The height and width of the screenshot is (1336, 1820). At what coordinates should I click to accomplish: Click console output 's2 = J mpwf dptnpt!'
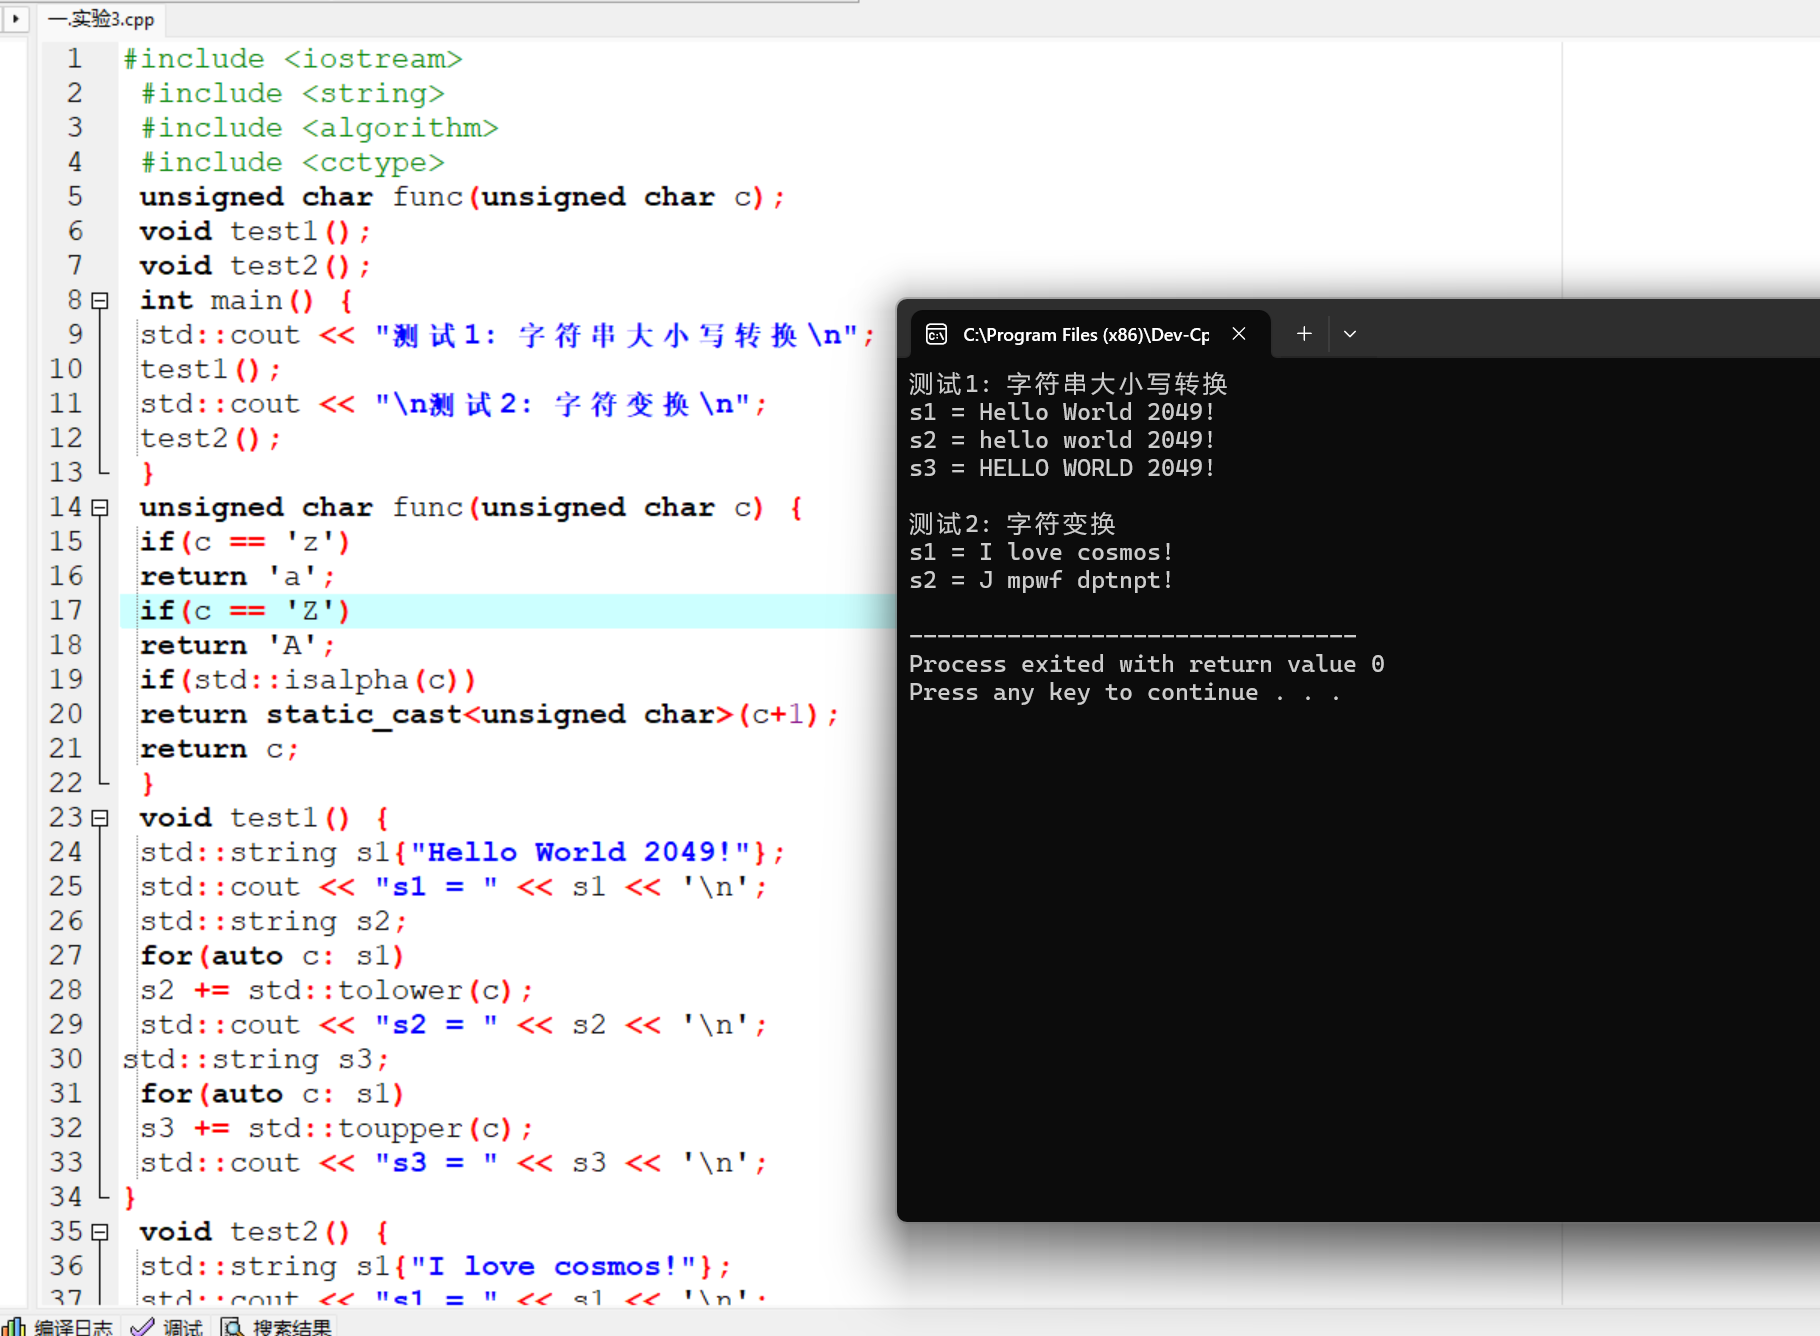[x=1041, y=580]
